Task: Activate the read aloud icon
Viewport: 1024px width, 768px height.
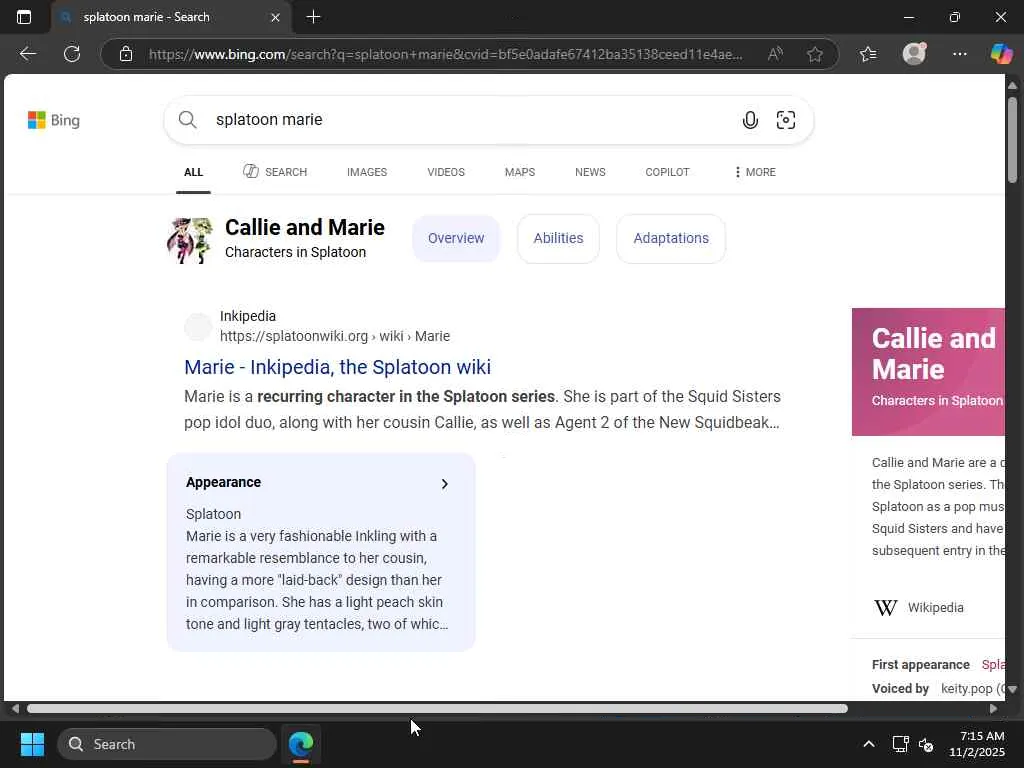Action: [775, 54]
